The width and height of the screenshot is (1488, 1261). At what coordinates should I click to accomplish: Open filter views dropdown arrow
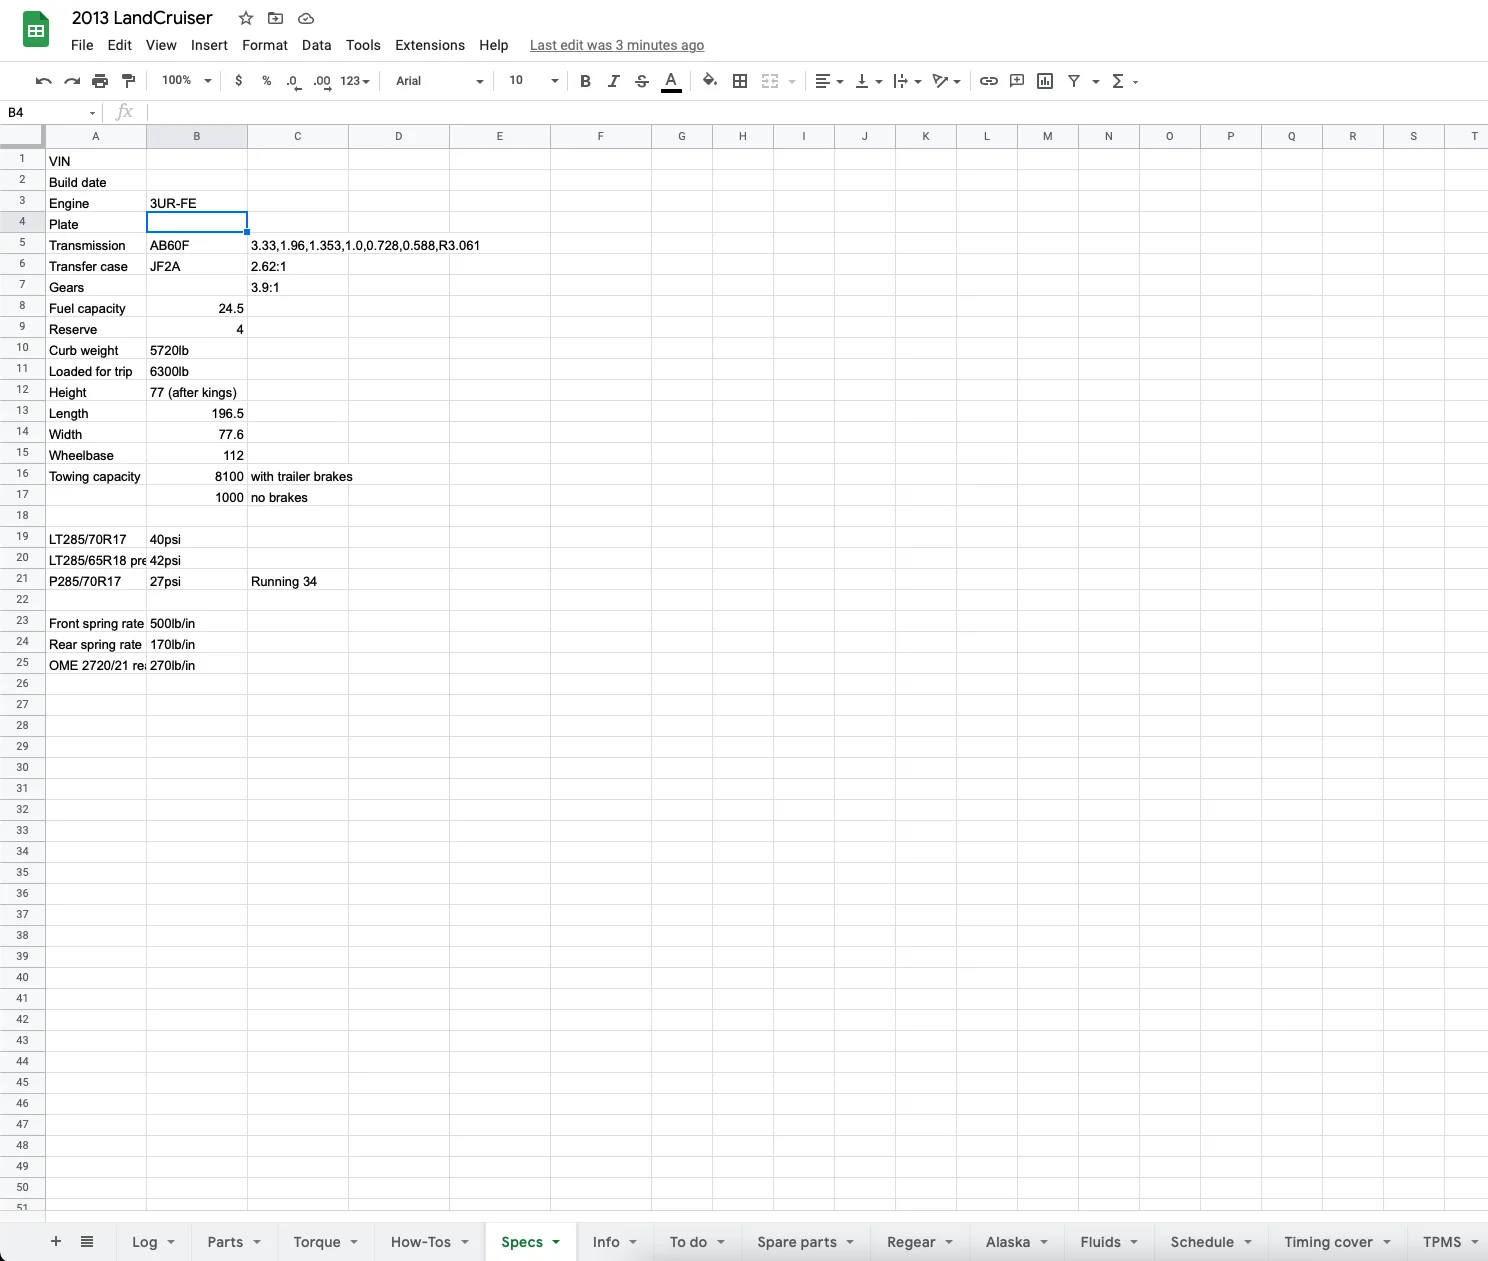[x=1096, y=82]
